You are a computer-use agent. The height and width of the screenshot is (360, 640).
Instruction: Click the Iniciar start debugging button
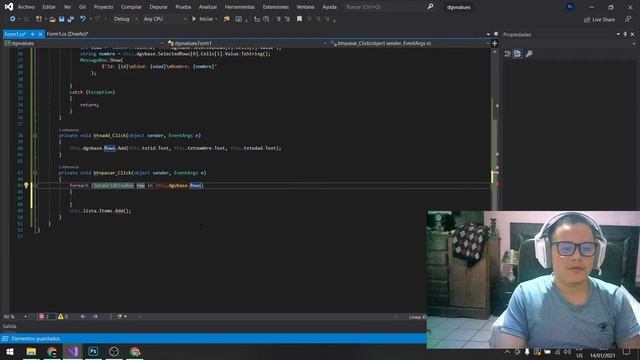[203, 19]
